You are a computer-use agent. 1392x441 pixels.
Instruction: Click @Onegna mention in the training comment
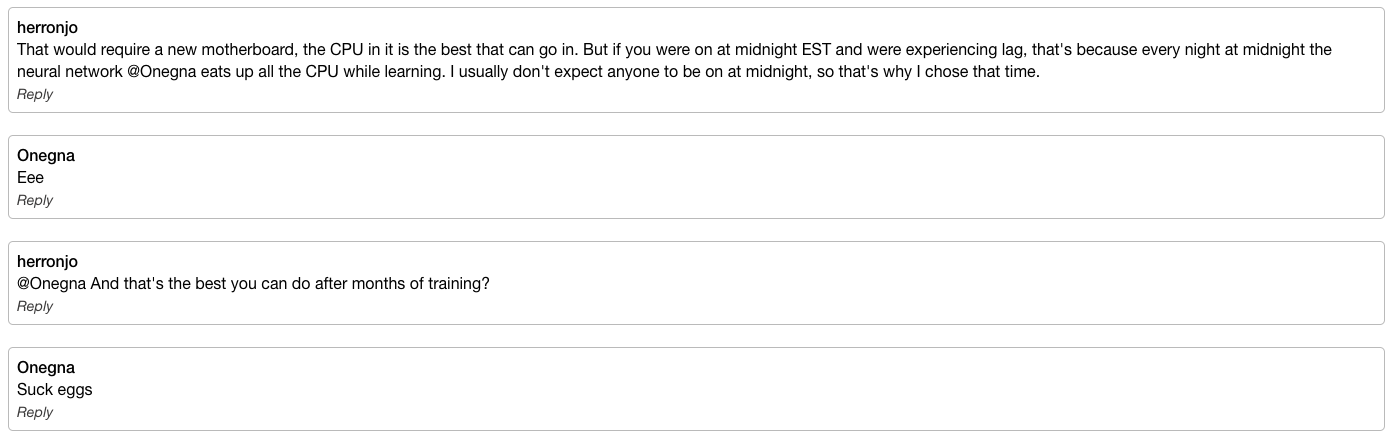[52, 284]
